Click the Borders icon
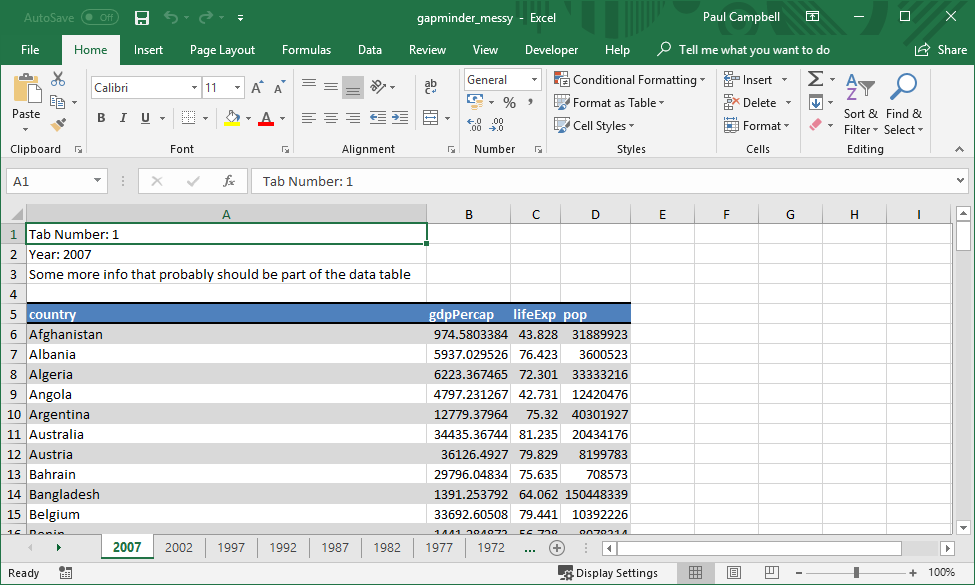The height and width of the screenshot is (585, 975). pyautogui.click(x=188, y=117)
